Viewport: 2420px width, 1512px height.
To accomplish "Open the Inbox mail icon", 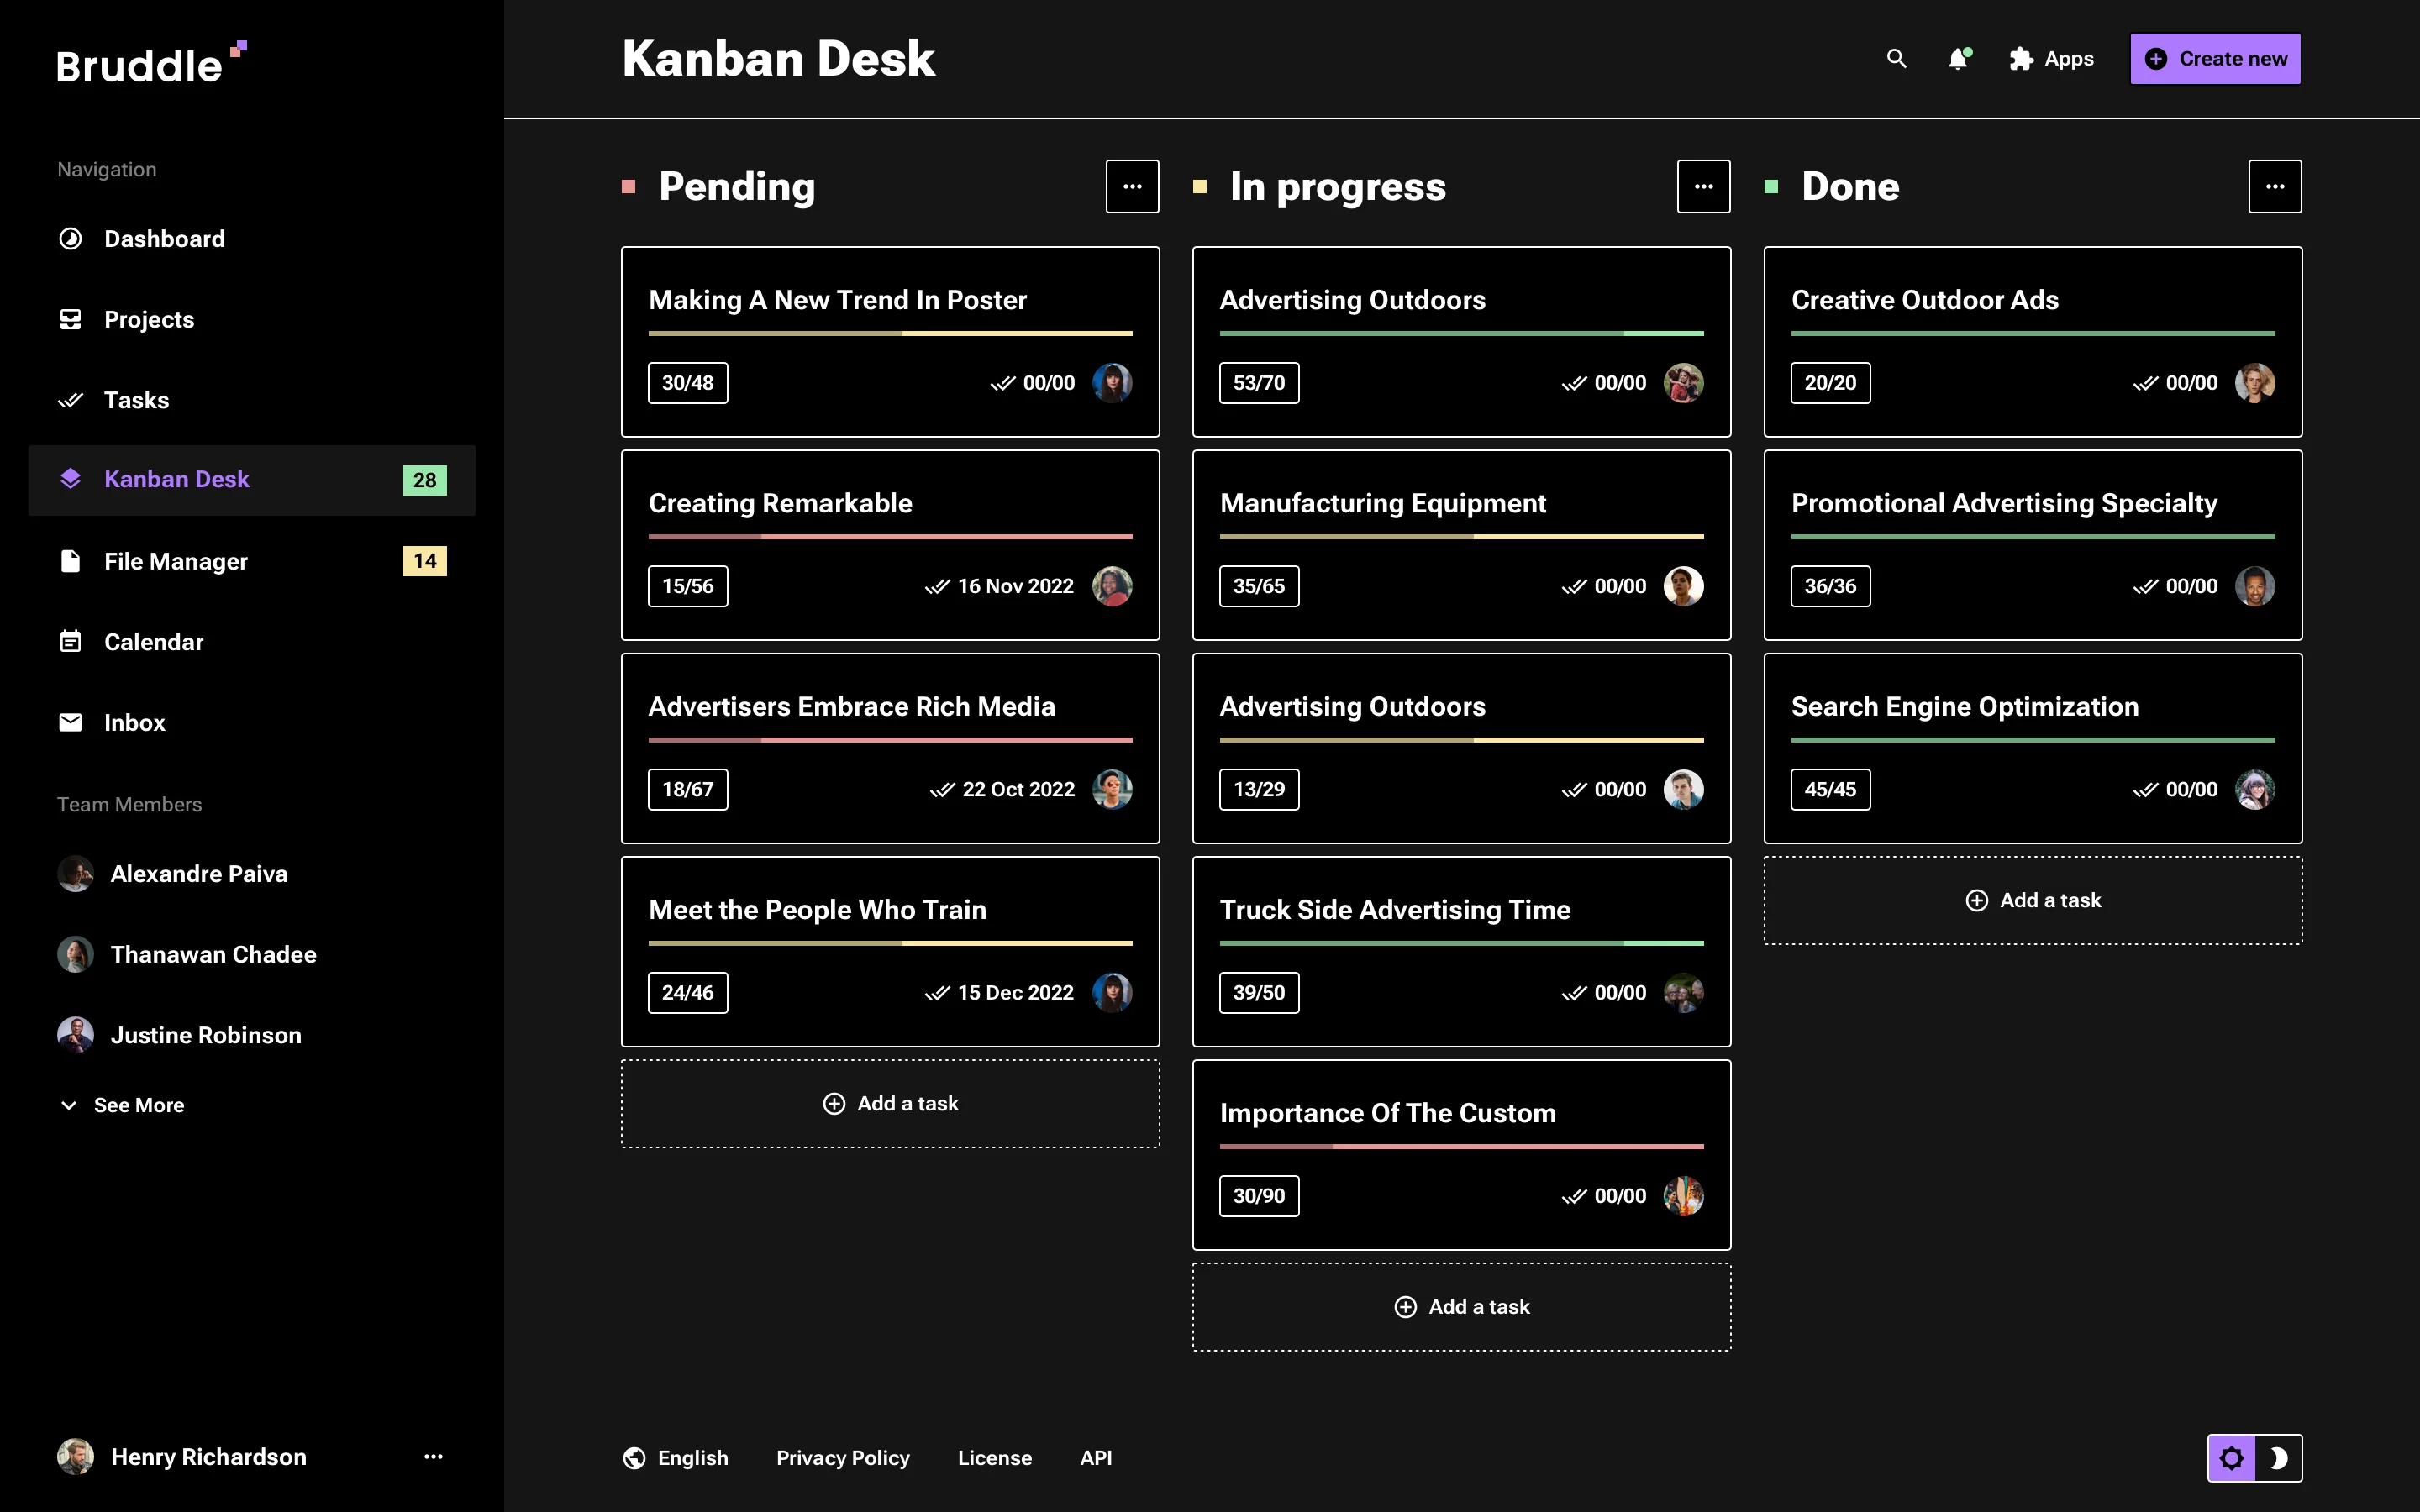I will (x=70, y=722).
